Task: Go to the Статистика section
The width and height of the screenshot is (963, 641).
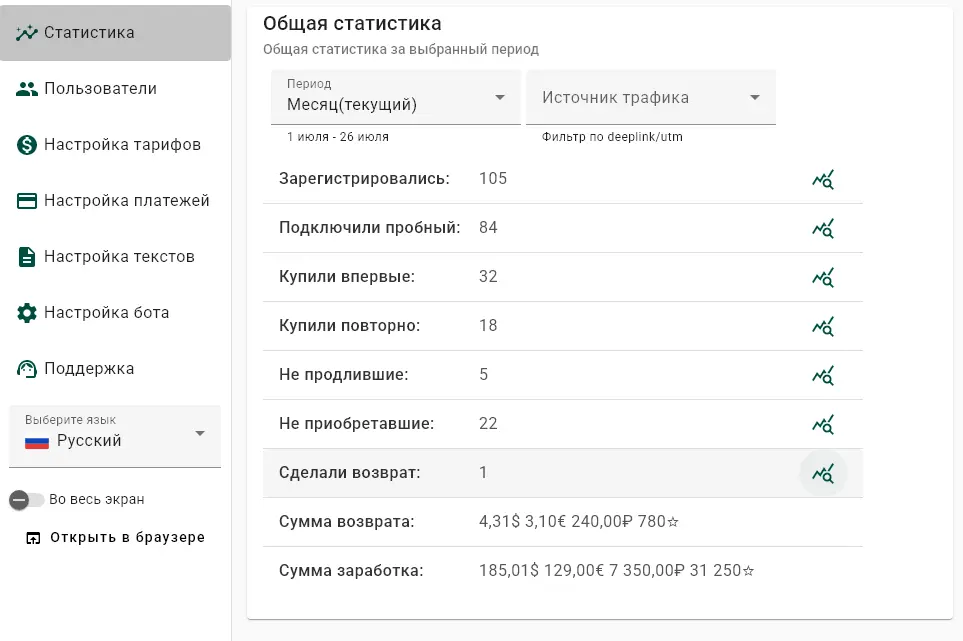Action: [115, 33]
